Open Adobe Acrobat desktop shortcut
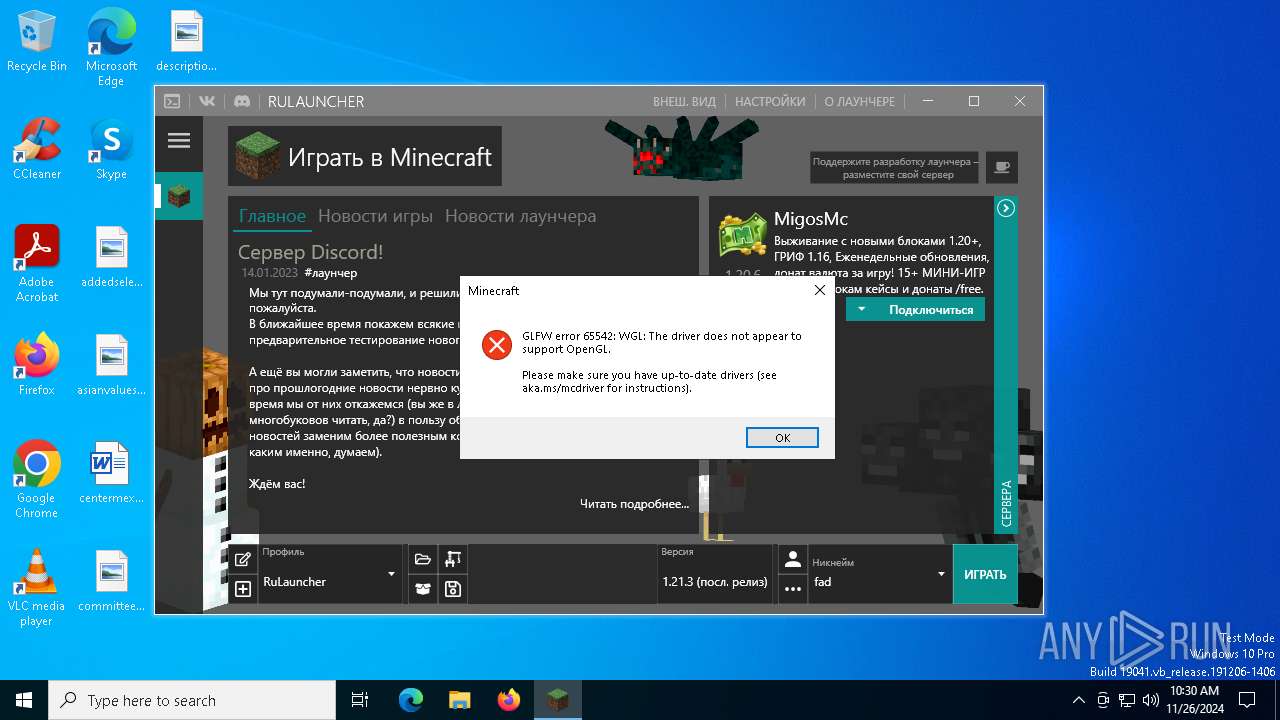This screenshot has width=1280, height=720. (36, 263)
